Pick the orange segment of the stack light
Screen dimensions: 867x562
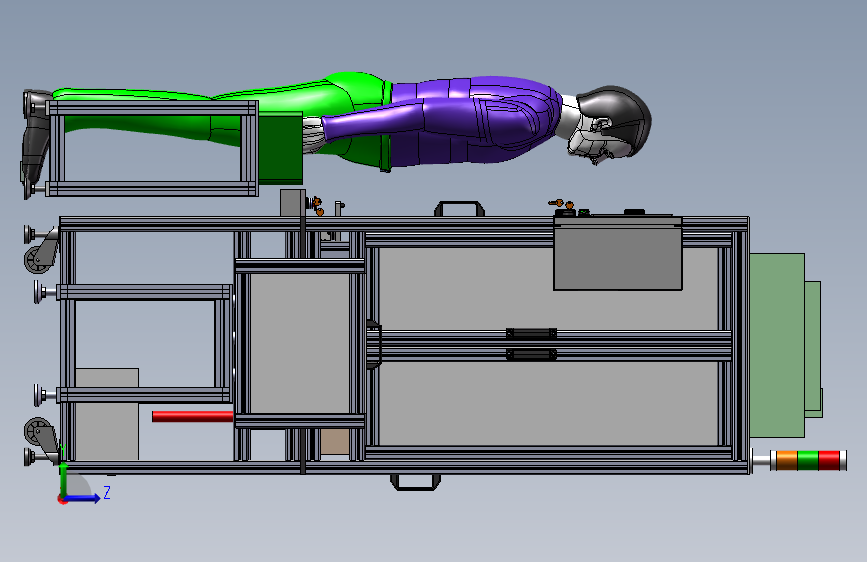[x=787, y=461]
